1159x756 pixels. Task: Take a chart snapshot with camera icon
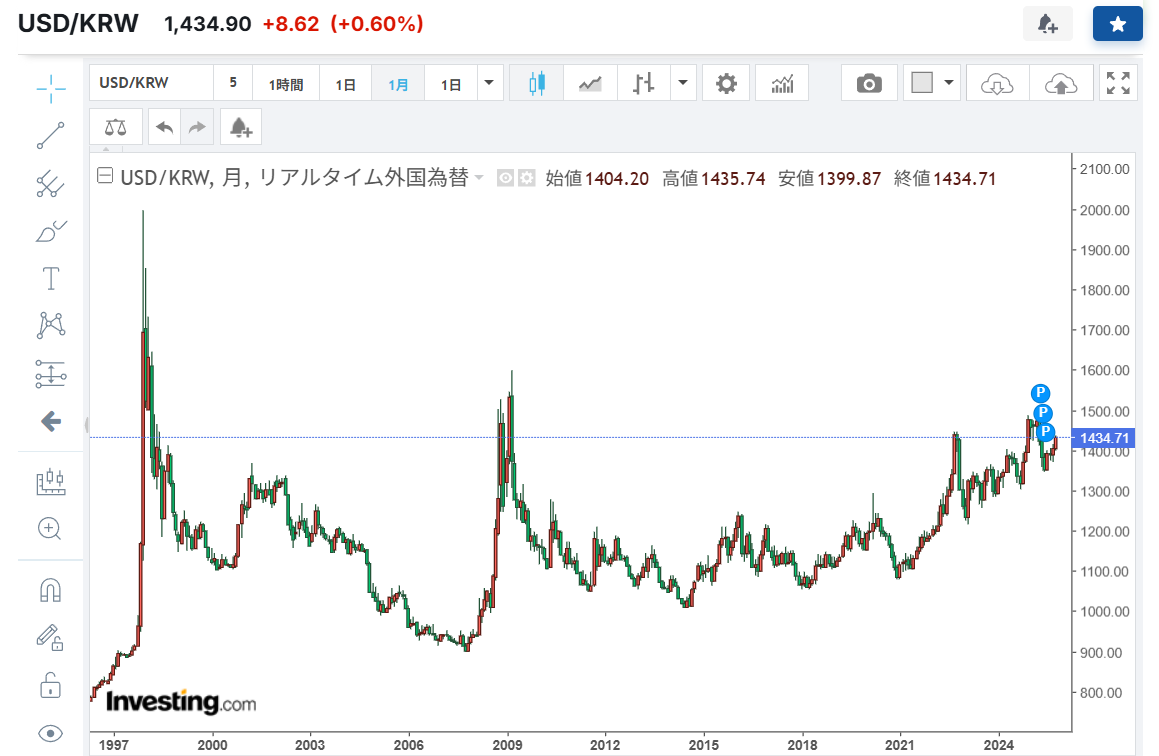pyautogui.click(x=869, y=83)
